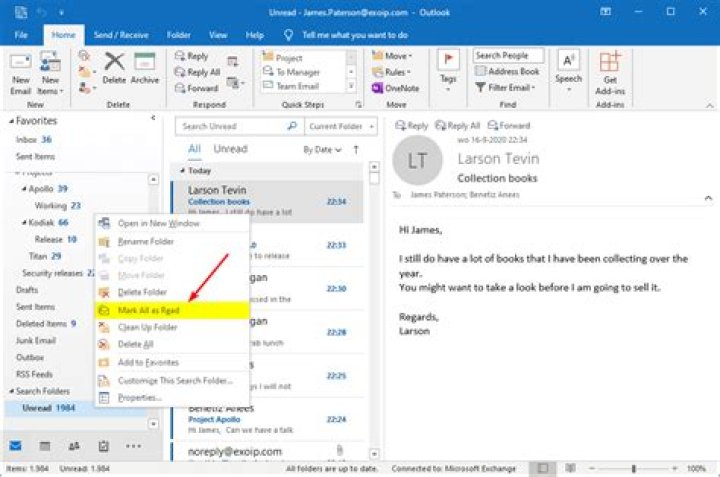Open the Send / Receive tab

(121, 35)
